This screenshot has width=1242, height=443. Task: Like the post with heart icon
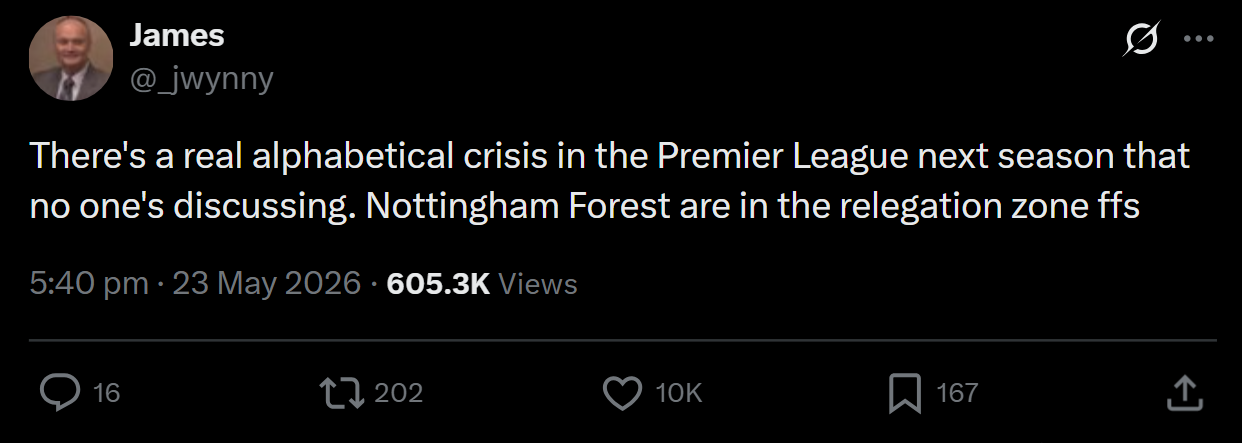point(623,393)
